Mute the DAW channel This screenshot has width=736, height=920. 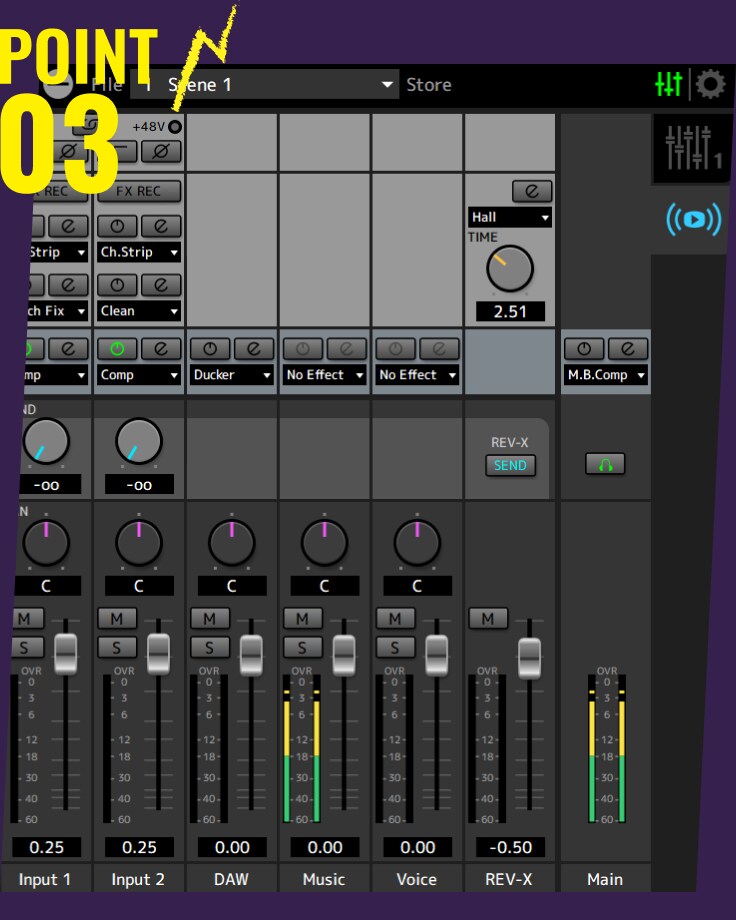210,618
